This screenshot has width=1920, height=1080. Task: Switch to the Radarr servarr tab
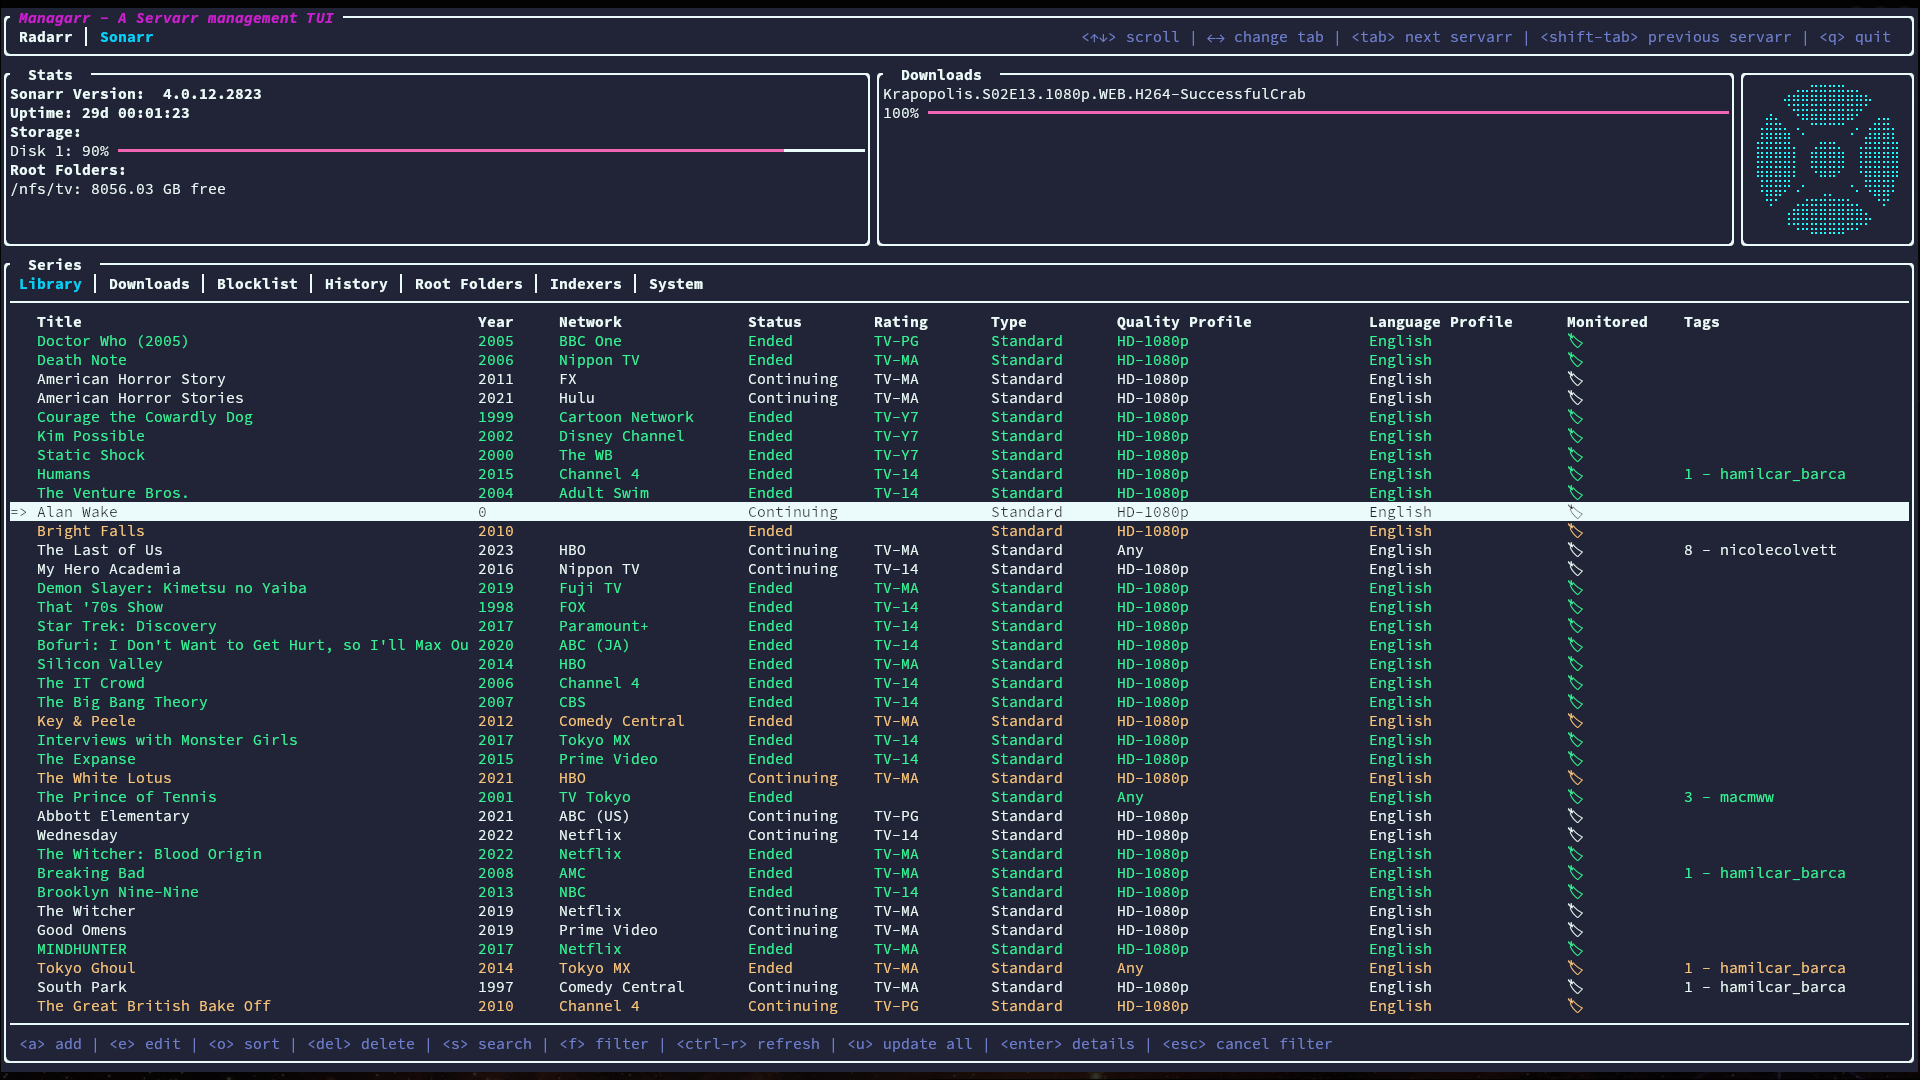coord(46,37)
